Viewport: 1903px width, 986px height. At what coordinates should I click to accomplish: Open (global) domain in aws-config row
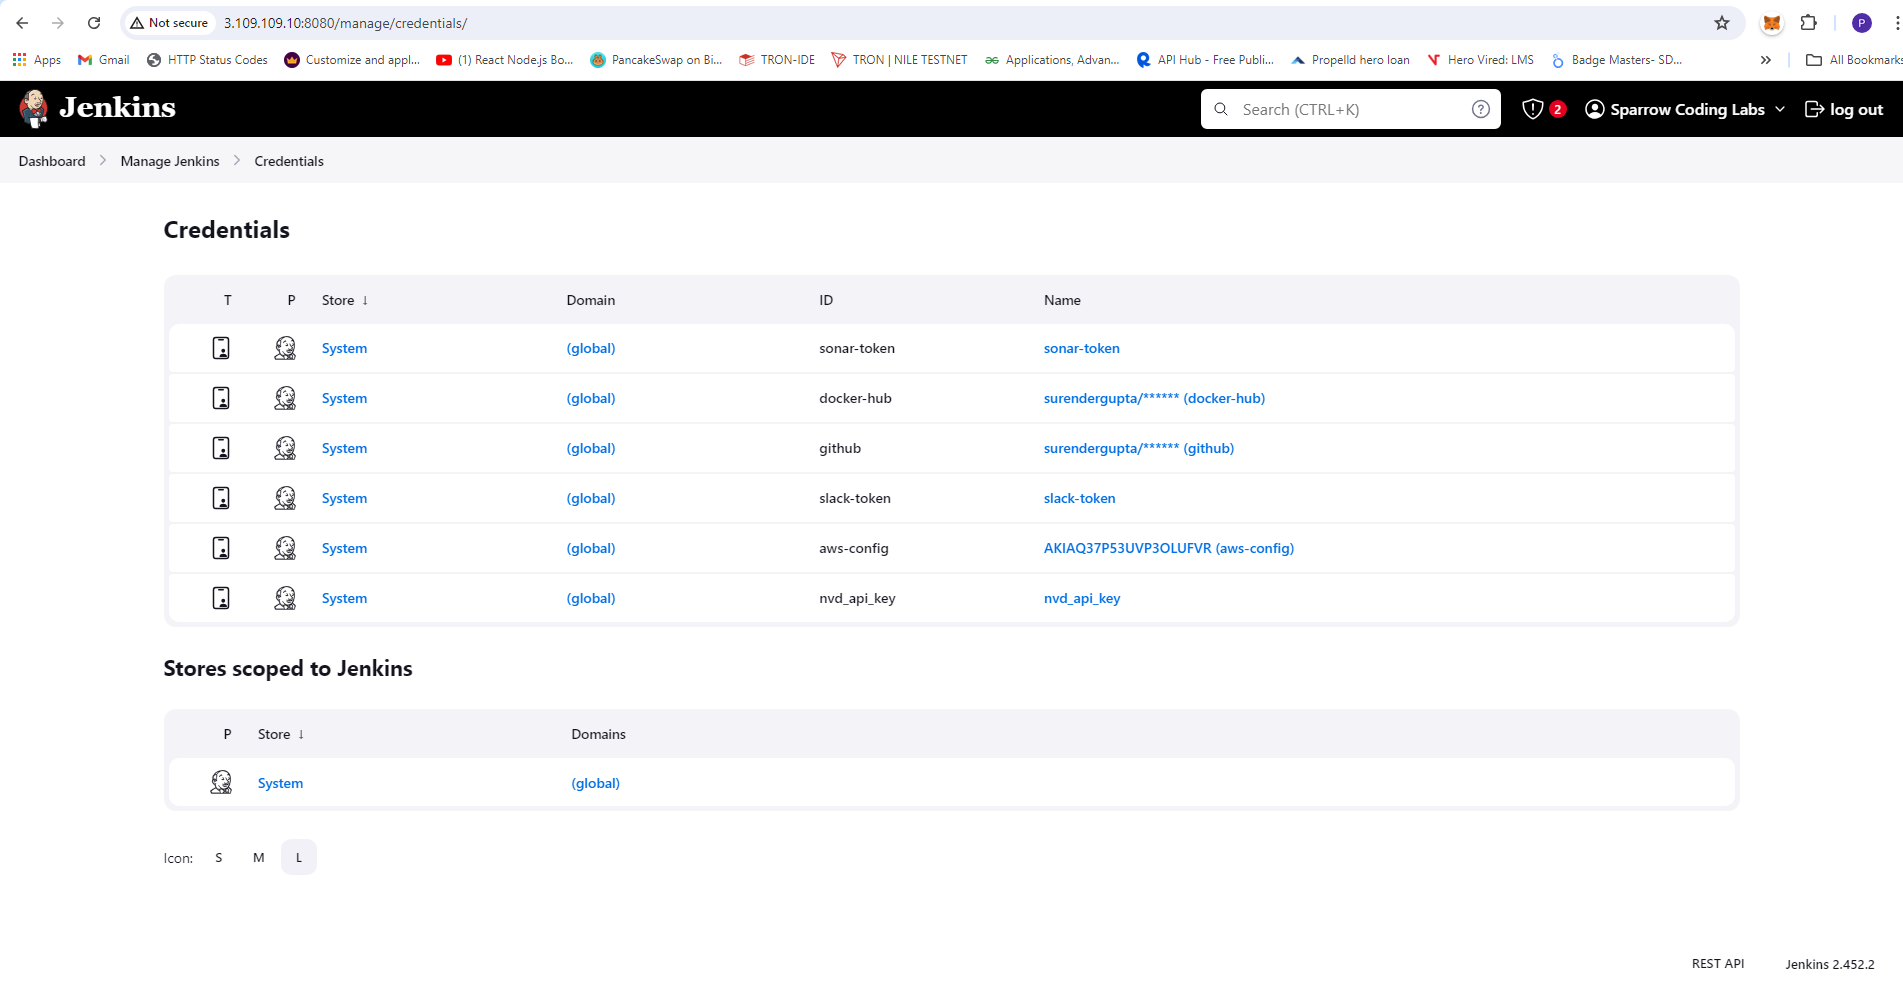(x=590, y=548)
